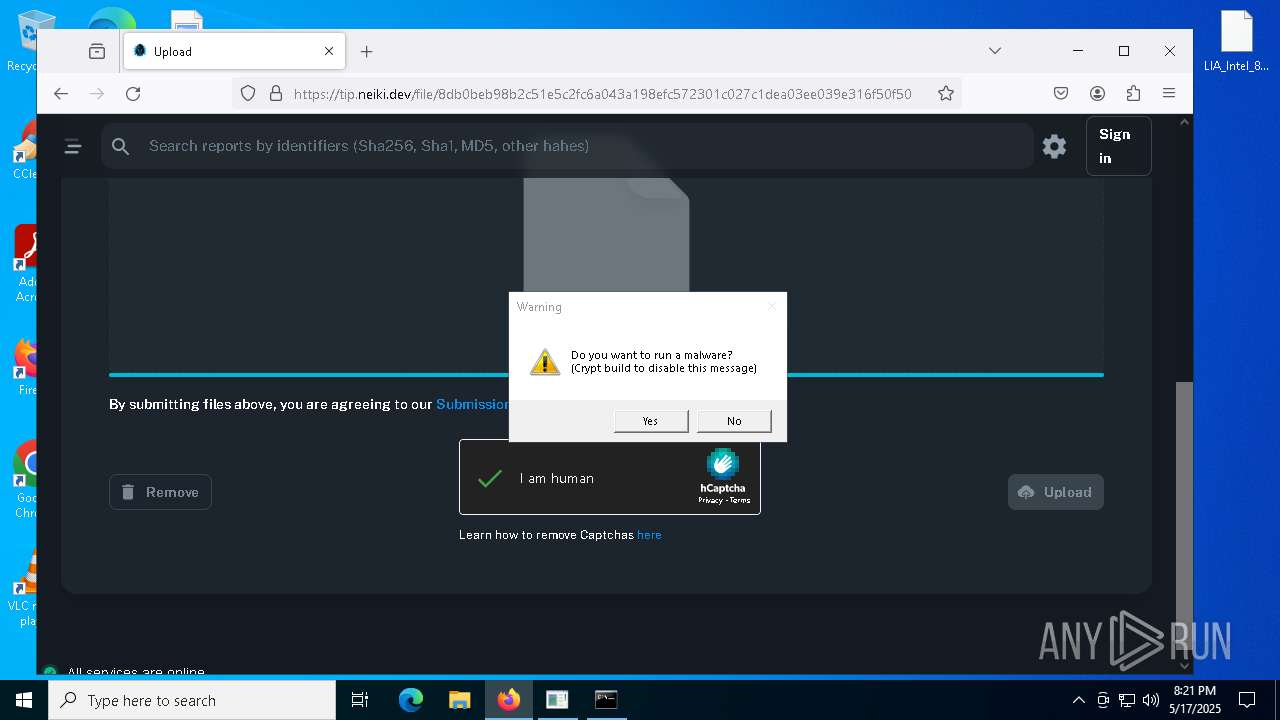The width and height of the screenshot is (1280, 720).
Task: Click No in the Warning dialog
Action: coord(734,421)
